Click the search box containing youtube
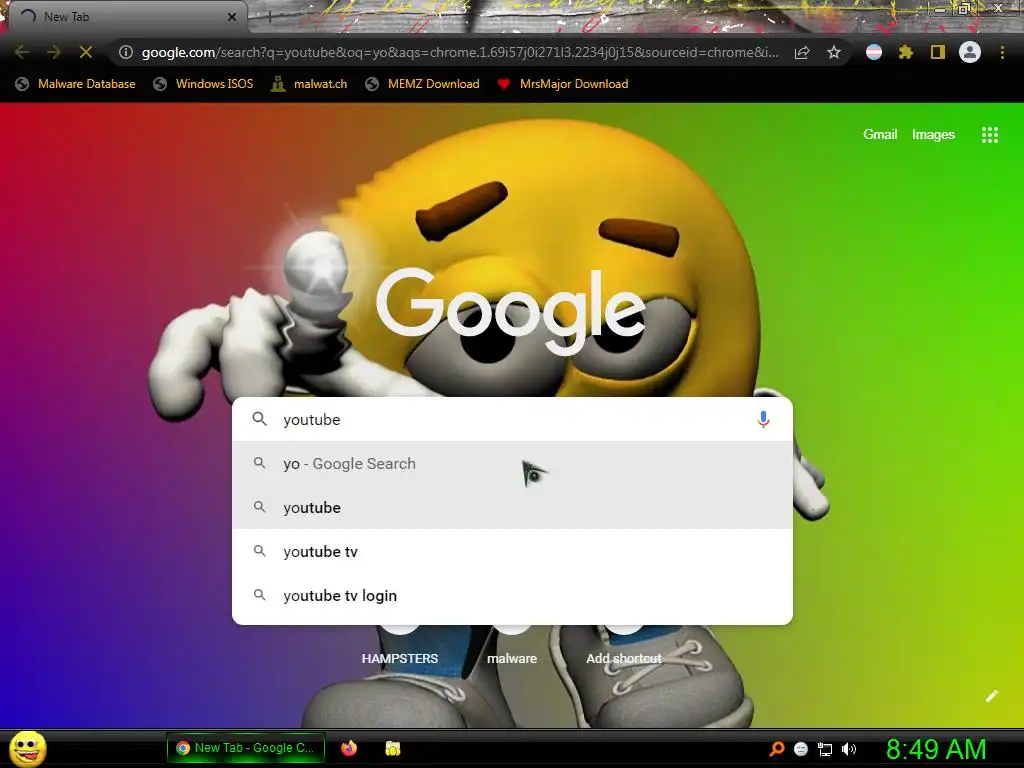The image size is (1024, 768). [x=512, y=419]
